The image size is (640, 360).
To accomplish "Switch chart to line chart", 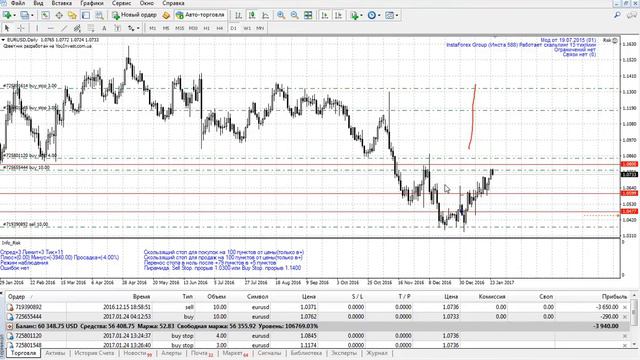I will coord(266,15).
